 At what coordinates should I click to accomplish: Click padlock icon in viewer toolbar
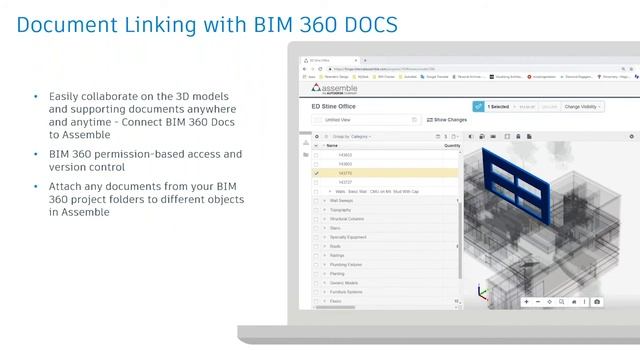(x=518, y=136)
